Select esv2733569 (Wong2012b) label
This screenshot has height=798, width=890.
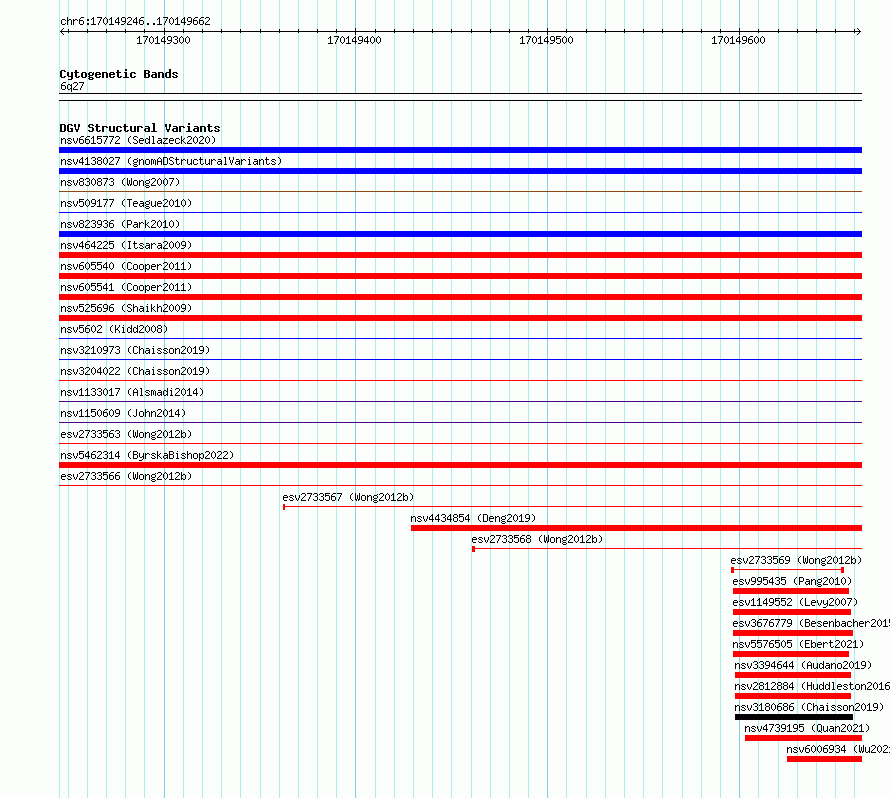click(796, 560)
